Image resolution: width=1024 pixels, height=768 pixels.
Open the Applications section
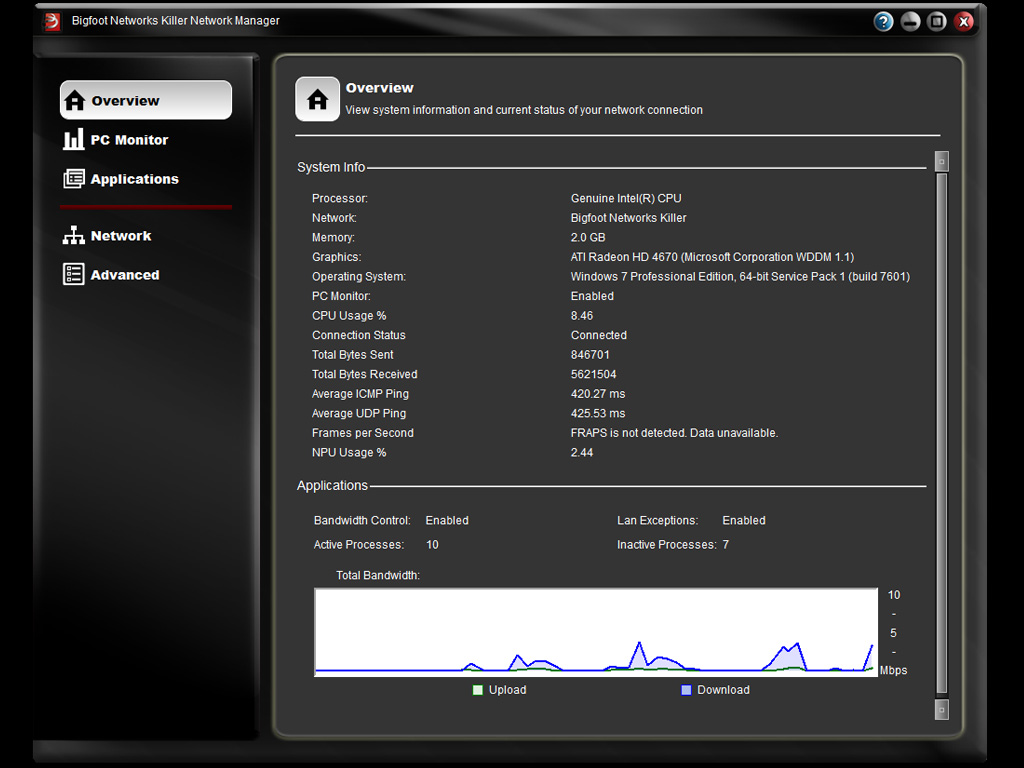coord(121,178)
